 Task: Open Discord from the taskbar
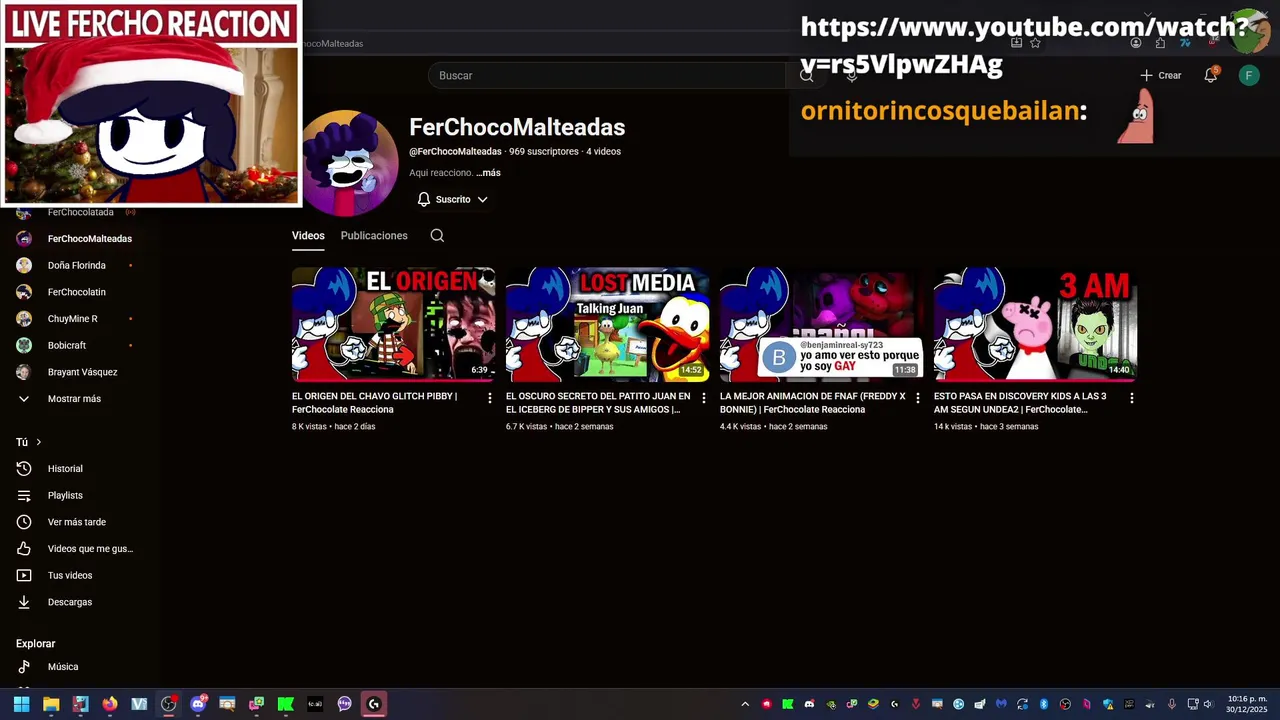coord(198,704)
